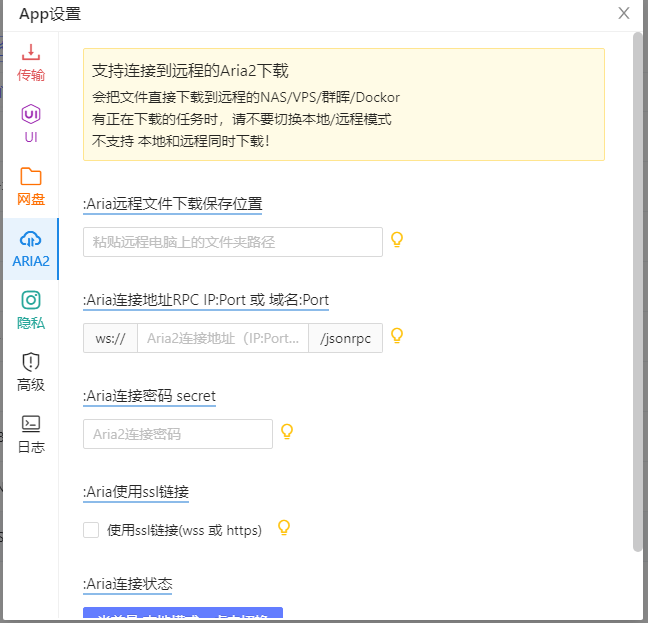648x623 pixels.
Task: Click the 支持连接到远程的Aria2下载 notice title
Action: coord(190,71)
